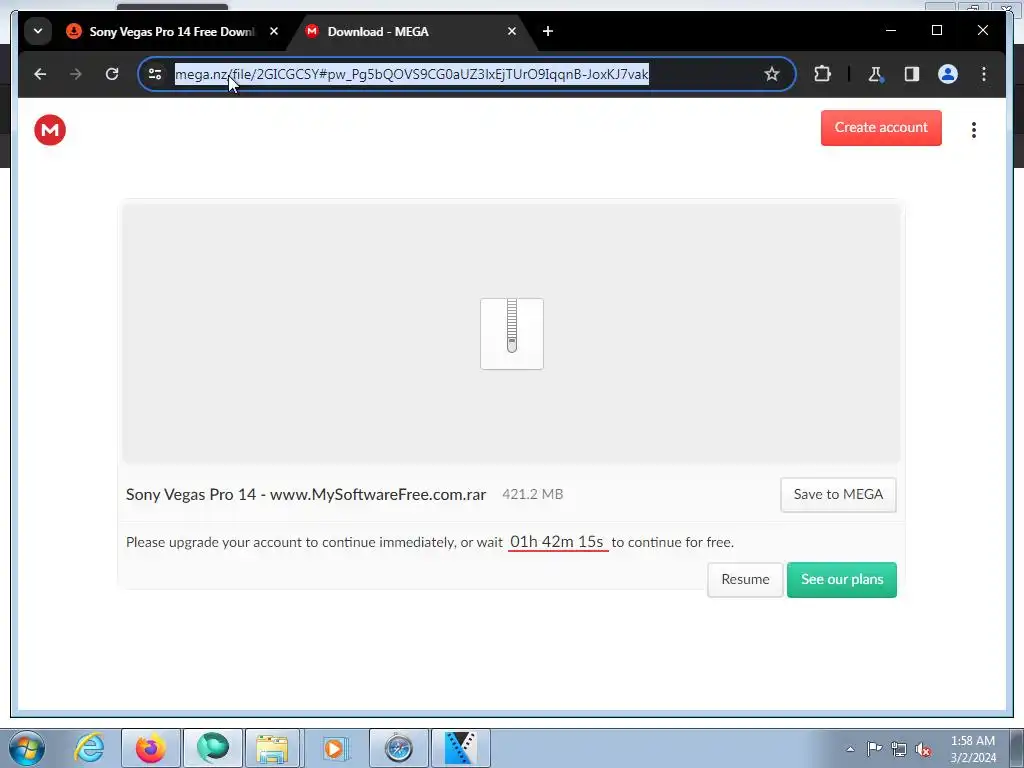Reload the MEGA download page

coord(112,74)
